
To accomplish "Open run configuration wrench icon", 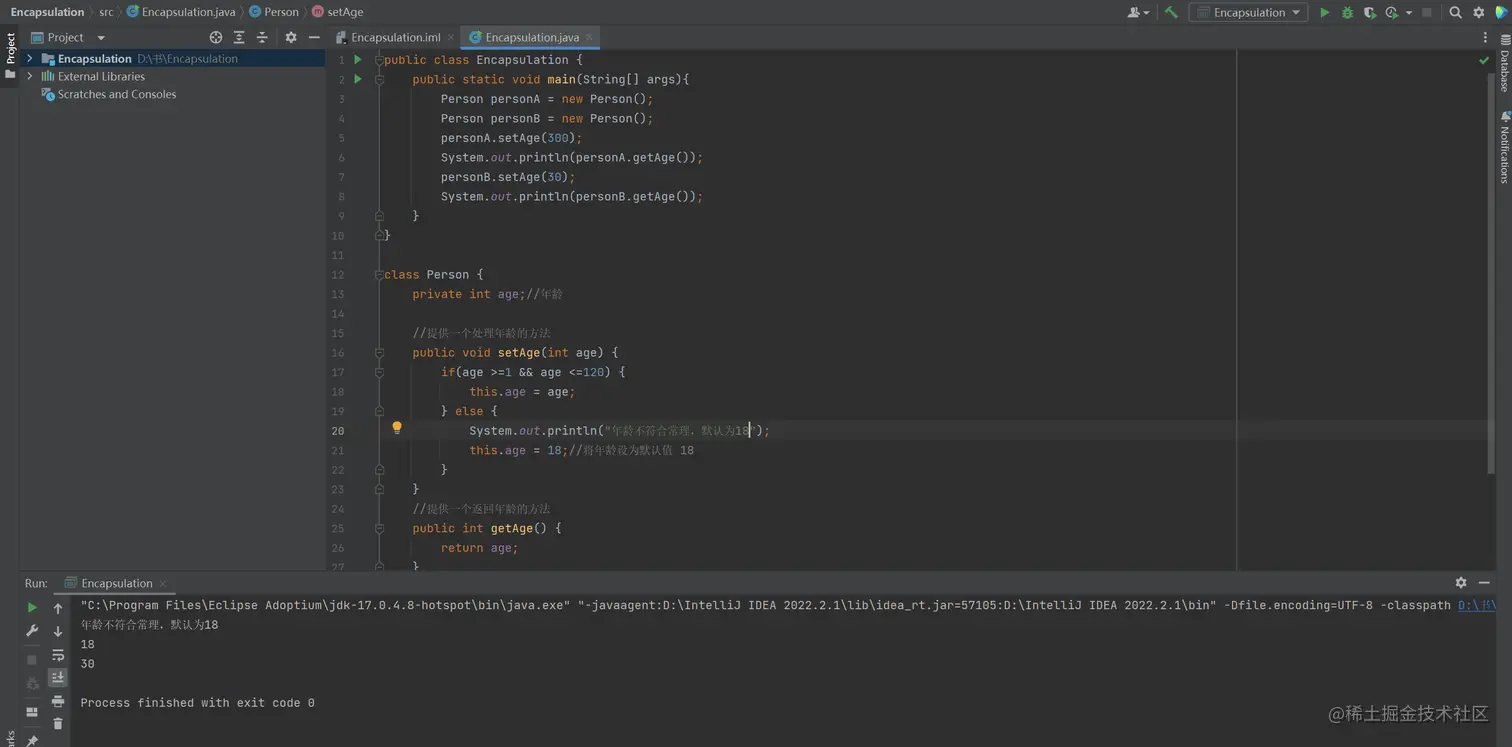I will 32,631.
